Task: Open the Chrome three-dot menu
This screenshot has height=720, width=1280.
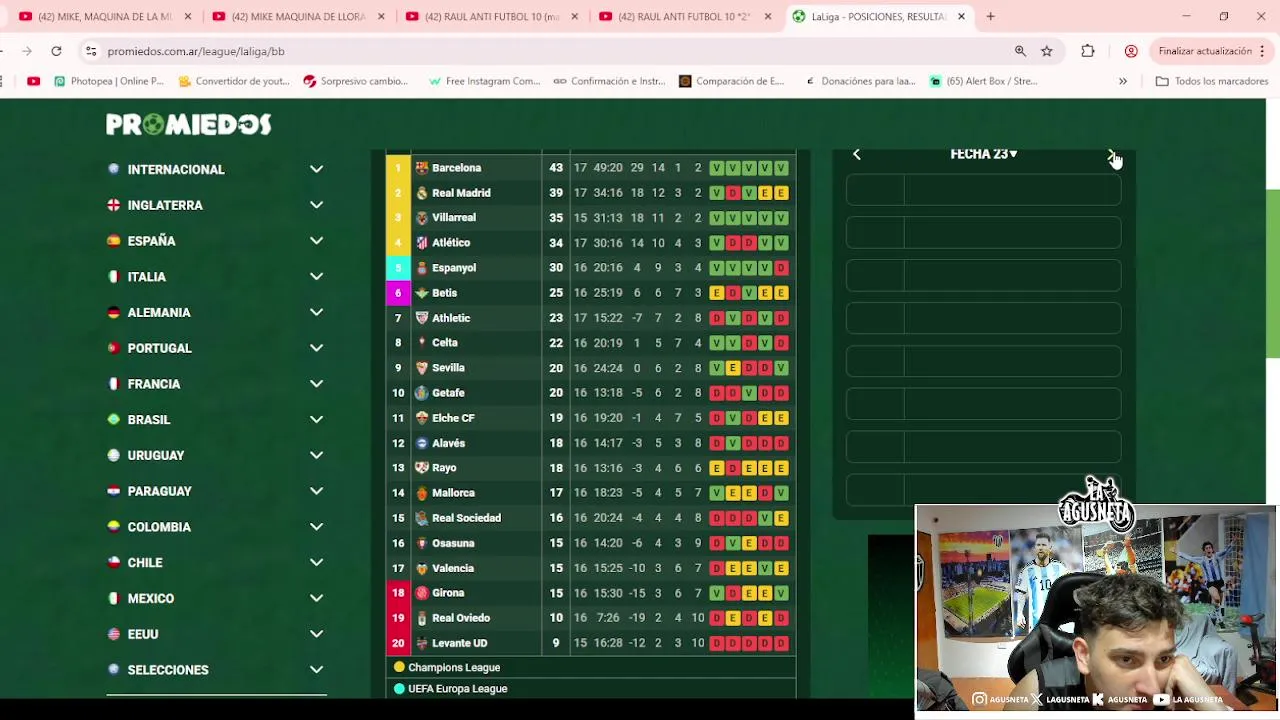Action: [1262, 51]
